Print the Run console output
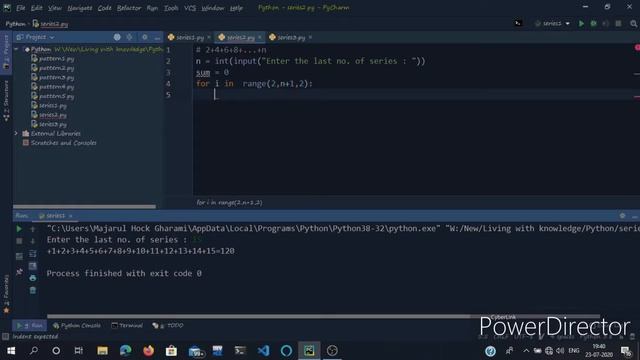640x360 pixels. (x=33, y=278)
